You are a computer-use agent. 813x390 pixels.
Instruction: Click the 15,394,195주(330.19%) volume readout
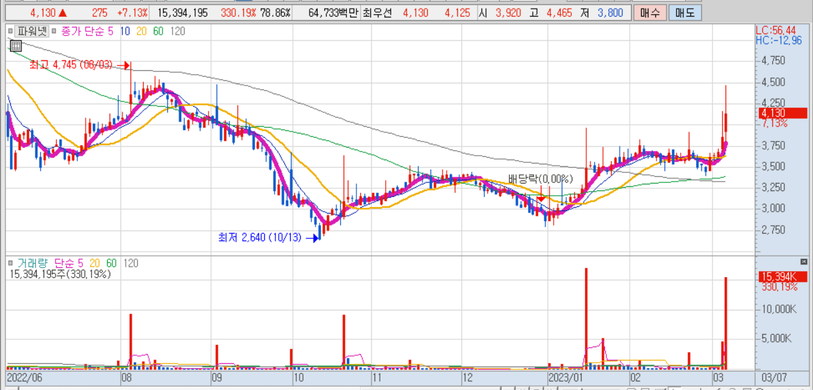(x=60, y=274)
